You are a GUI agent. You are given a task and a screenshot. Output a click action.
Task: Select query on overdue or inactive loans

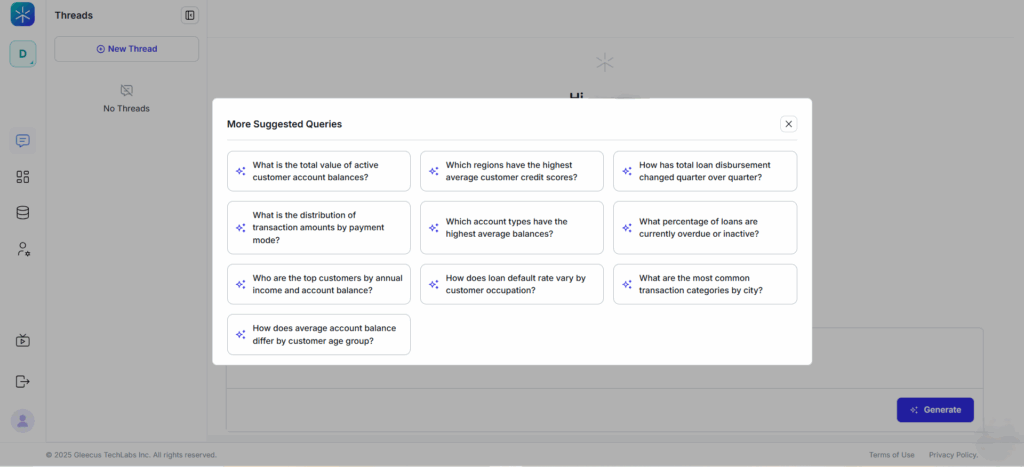(x=705, y=228)
